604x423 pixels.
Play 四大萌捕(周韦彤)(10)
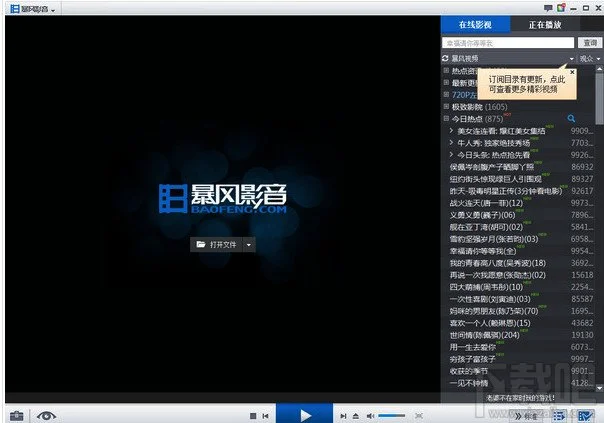[486, 287]
